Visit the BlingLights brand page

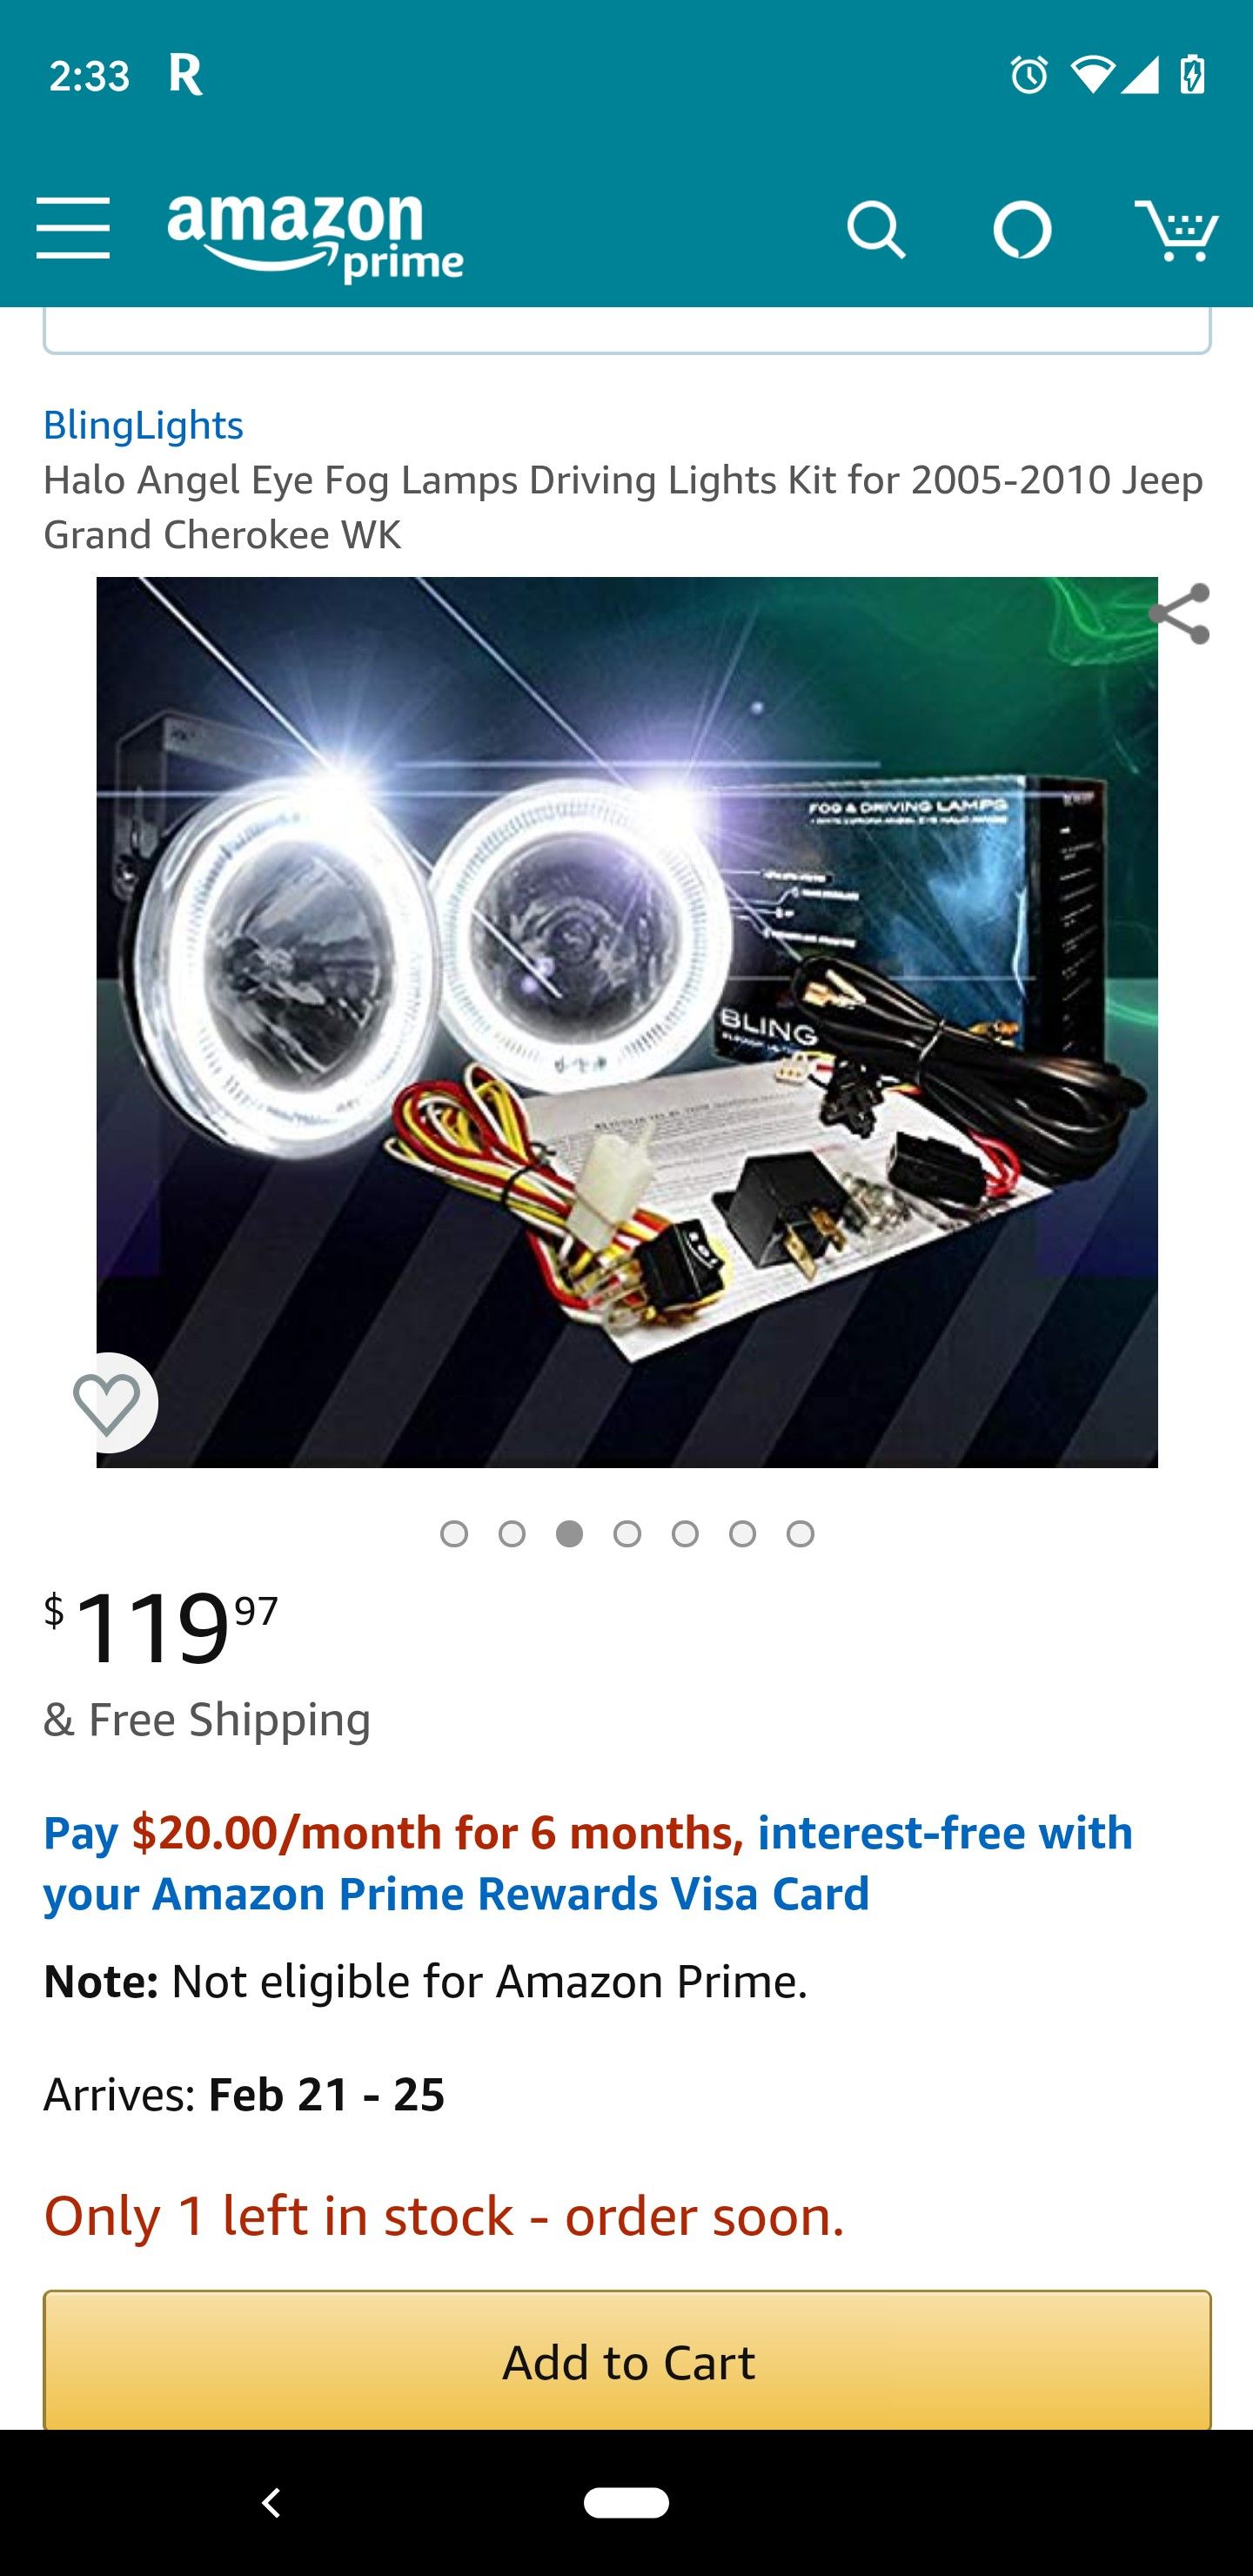143,425
